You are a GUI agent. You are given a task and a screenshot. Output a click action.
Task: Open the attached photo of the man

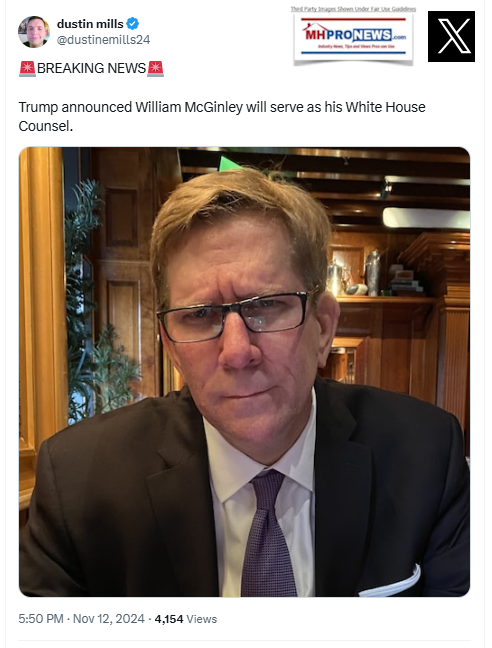tap(245, 372)
